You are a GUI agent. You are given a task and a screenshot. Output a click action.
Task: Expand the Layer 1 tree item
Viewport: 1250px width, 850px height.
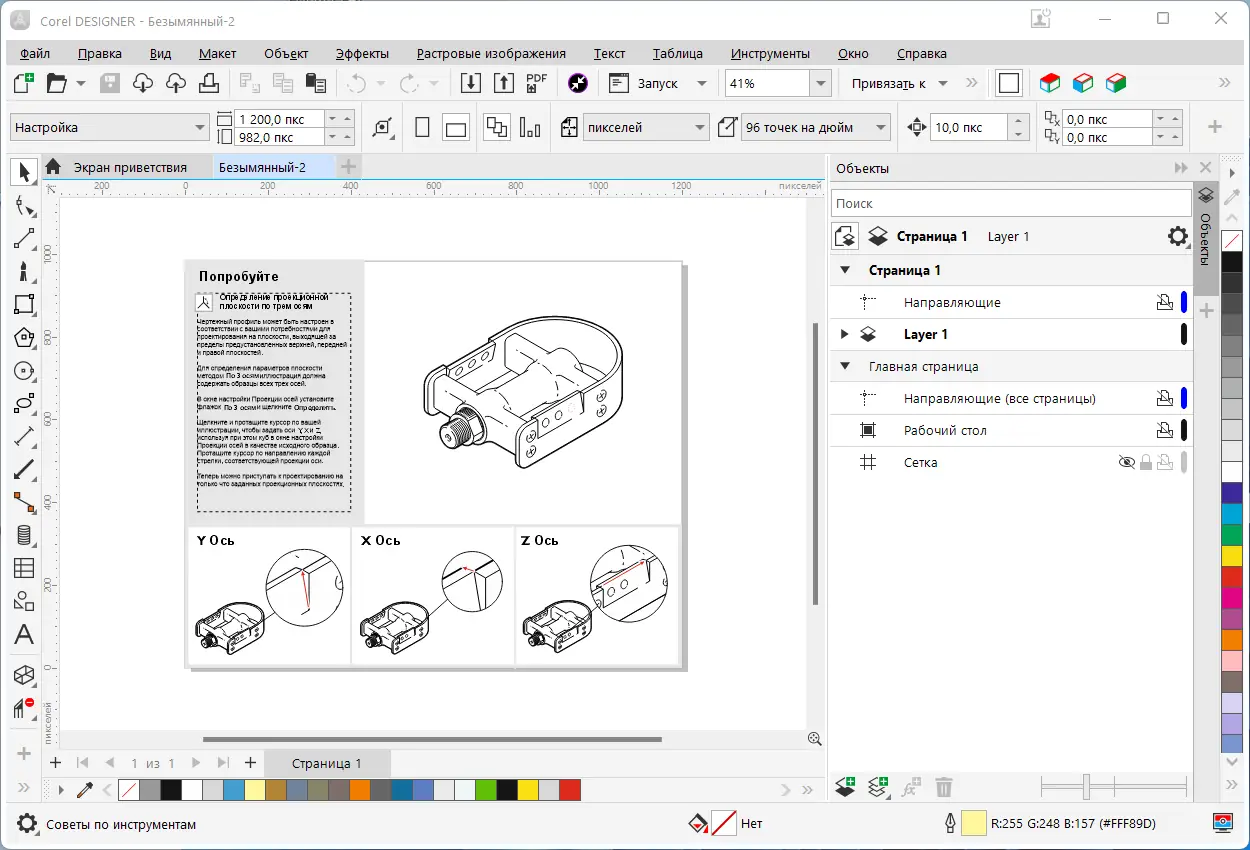click(x=844, y=334)
